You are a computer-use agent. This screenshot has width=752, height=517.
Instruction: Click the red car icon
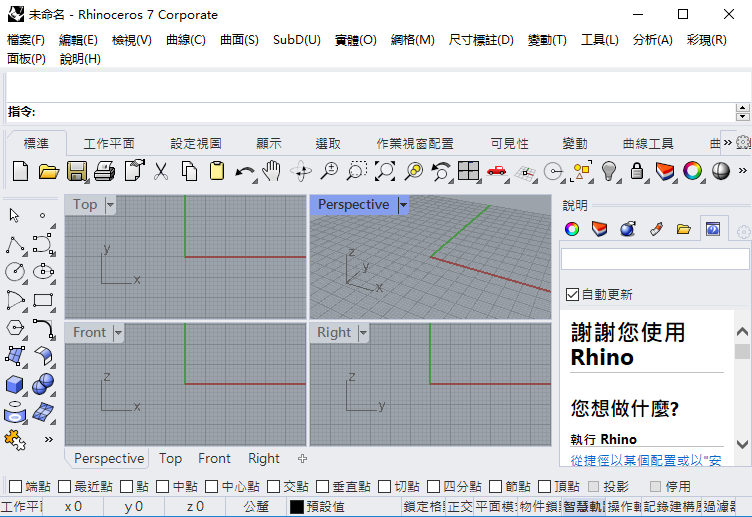(496, 171)
